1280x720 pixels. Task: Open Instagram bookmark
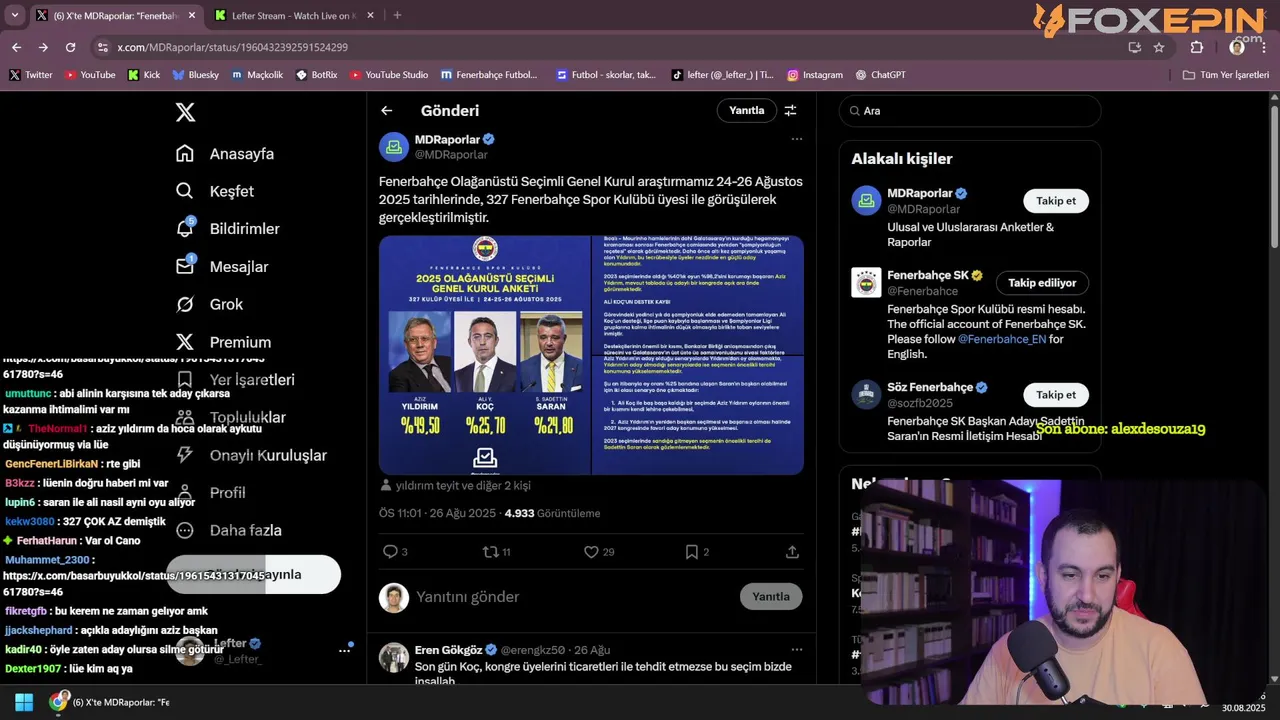(x=814, y=75)
